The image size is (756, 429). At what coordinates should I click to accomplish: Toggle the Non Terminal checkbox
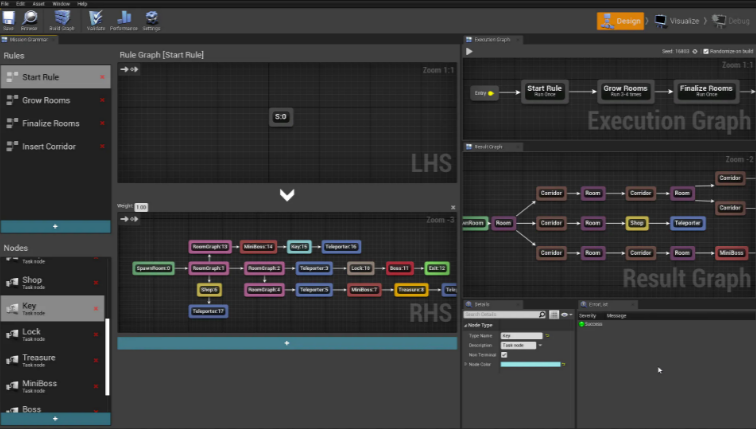click(x=504, y=355)
